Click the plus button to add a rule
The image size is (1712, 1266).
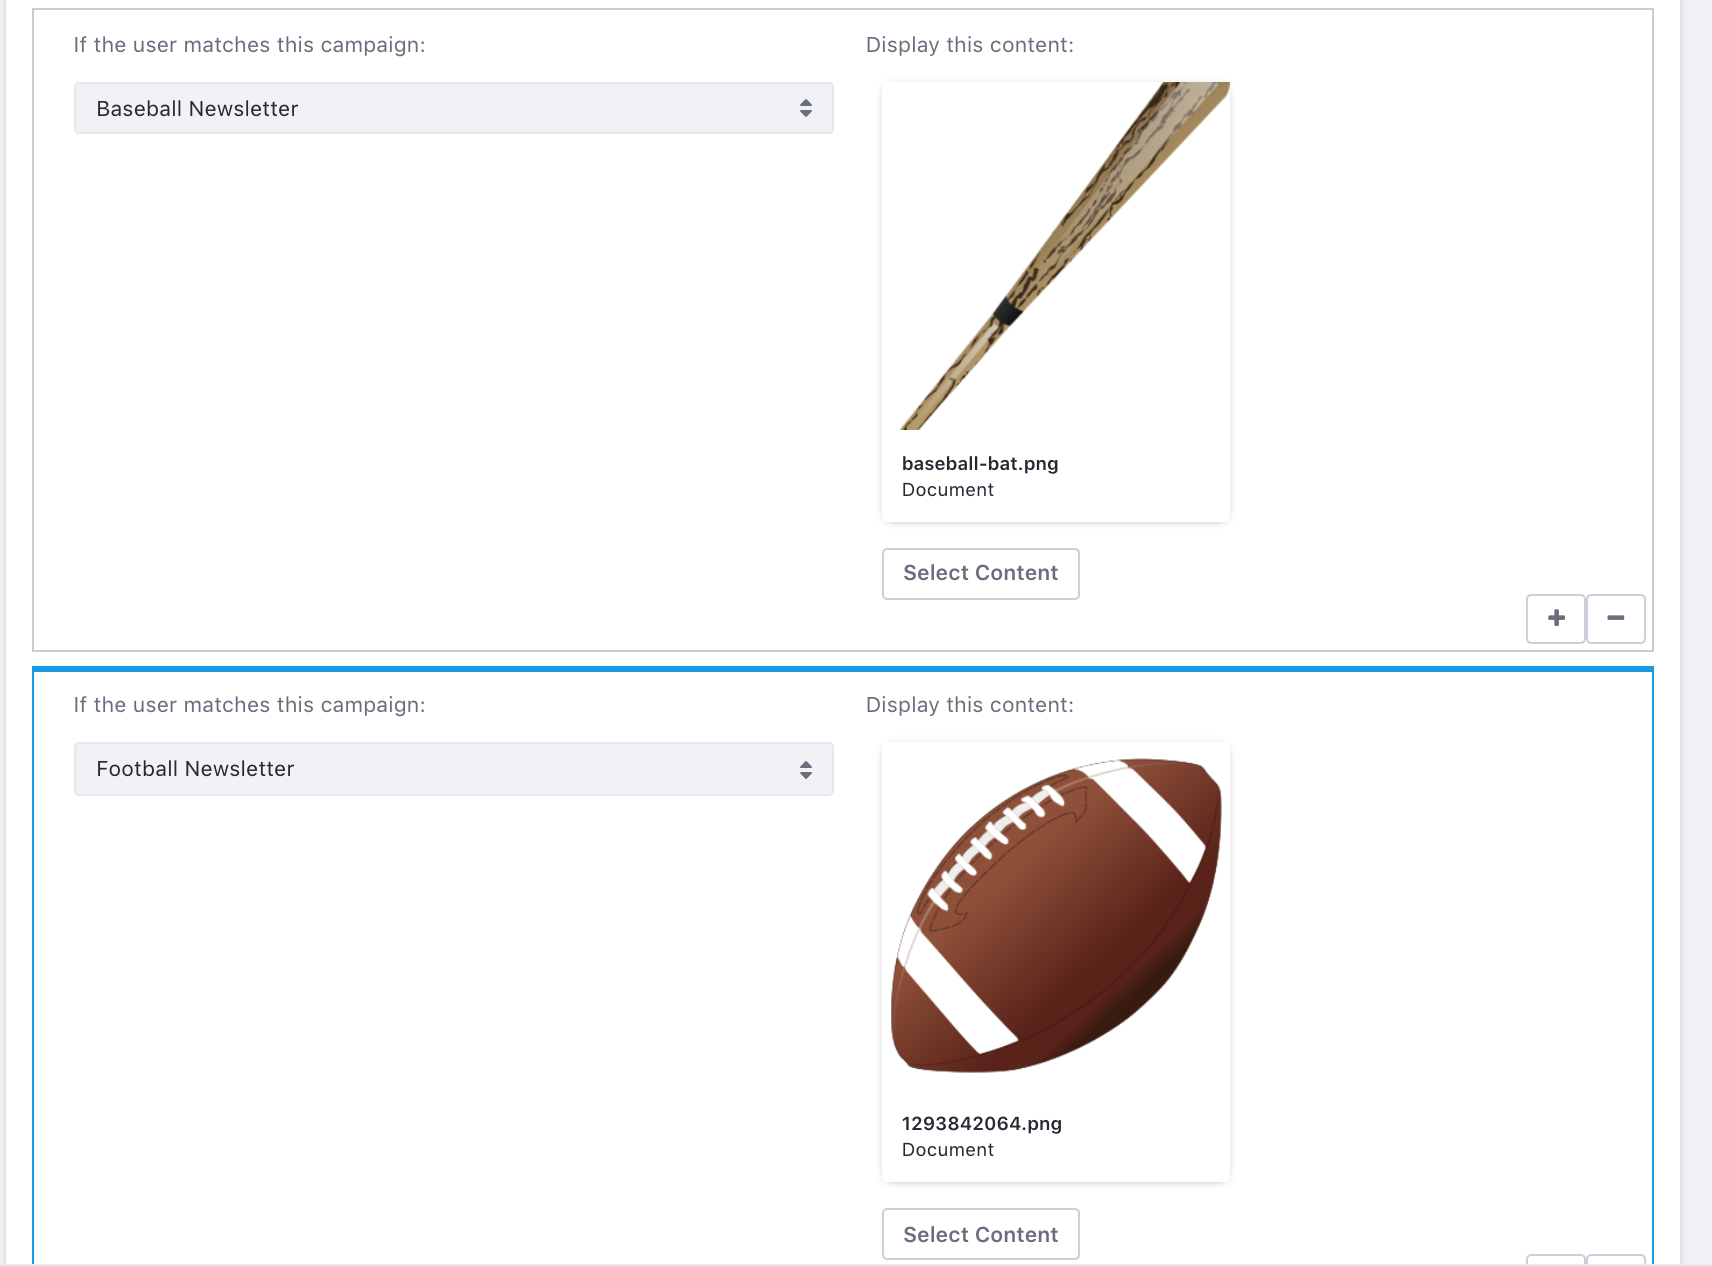pos(1555,618)
